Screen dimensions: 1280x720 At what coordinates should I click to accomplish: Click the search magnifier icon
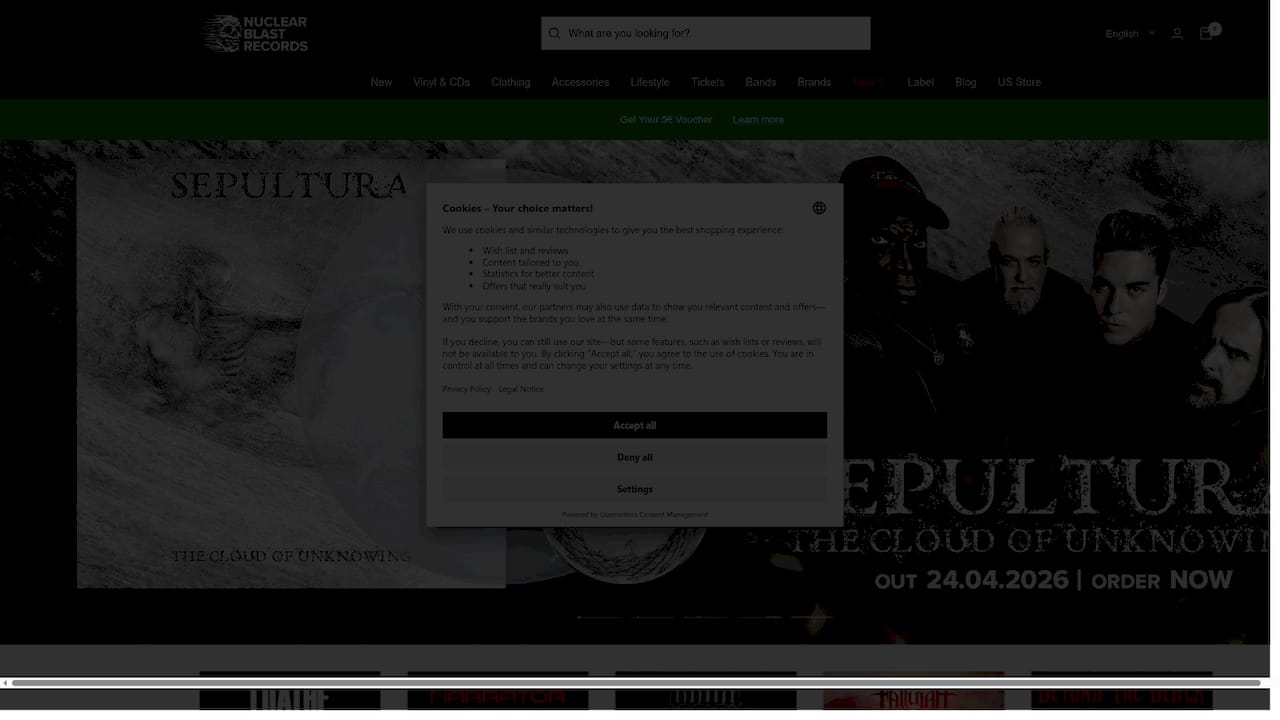click(x=554, y=33)
